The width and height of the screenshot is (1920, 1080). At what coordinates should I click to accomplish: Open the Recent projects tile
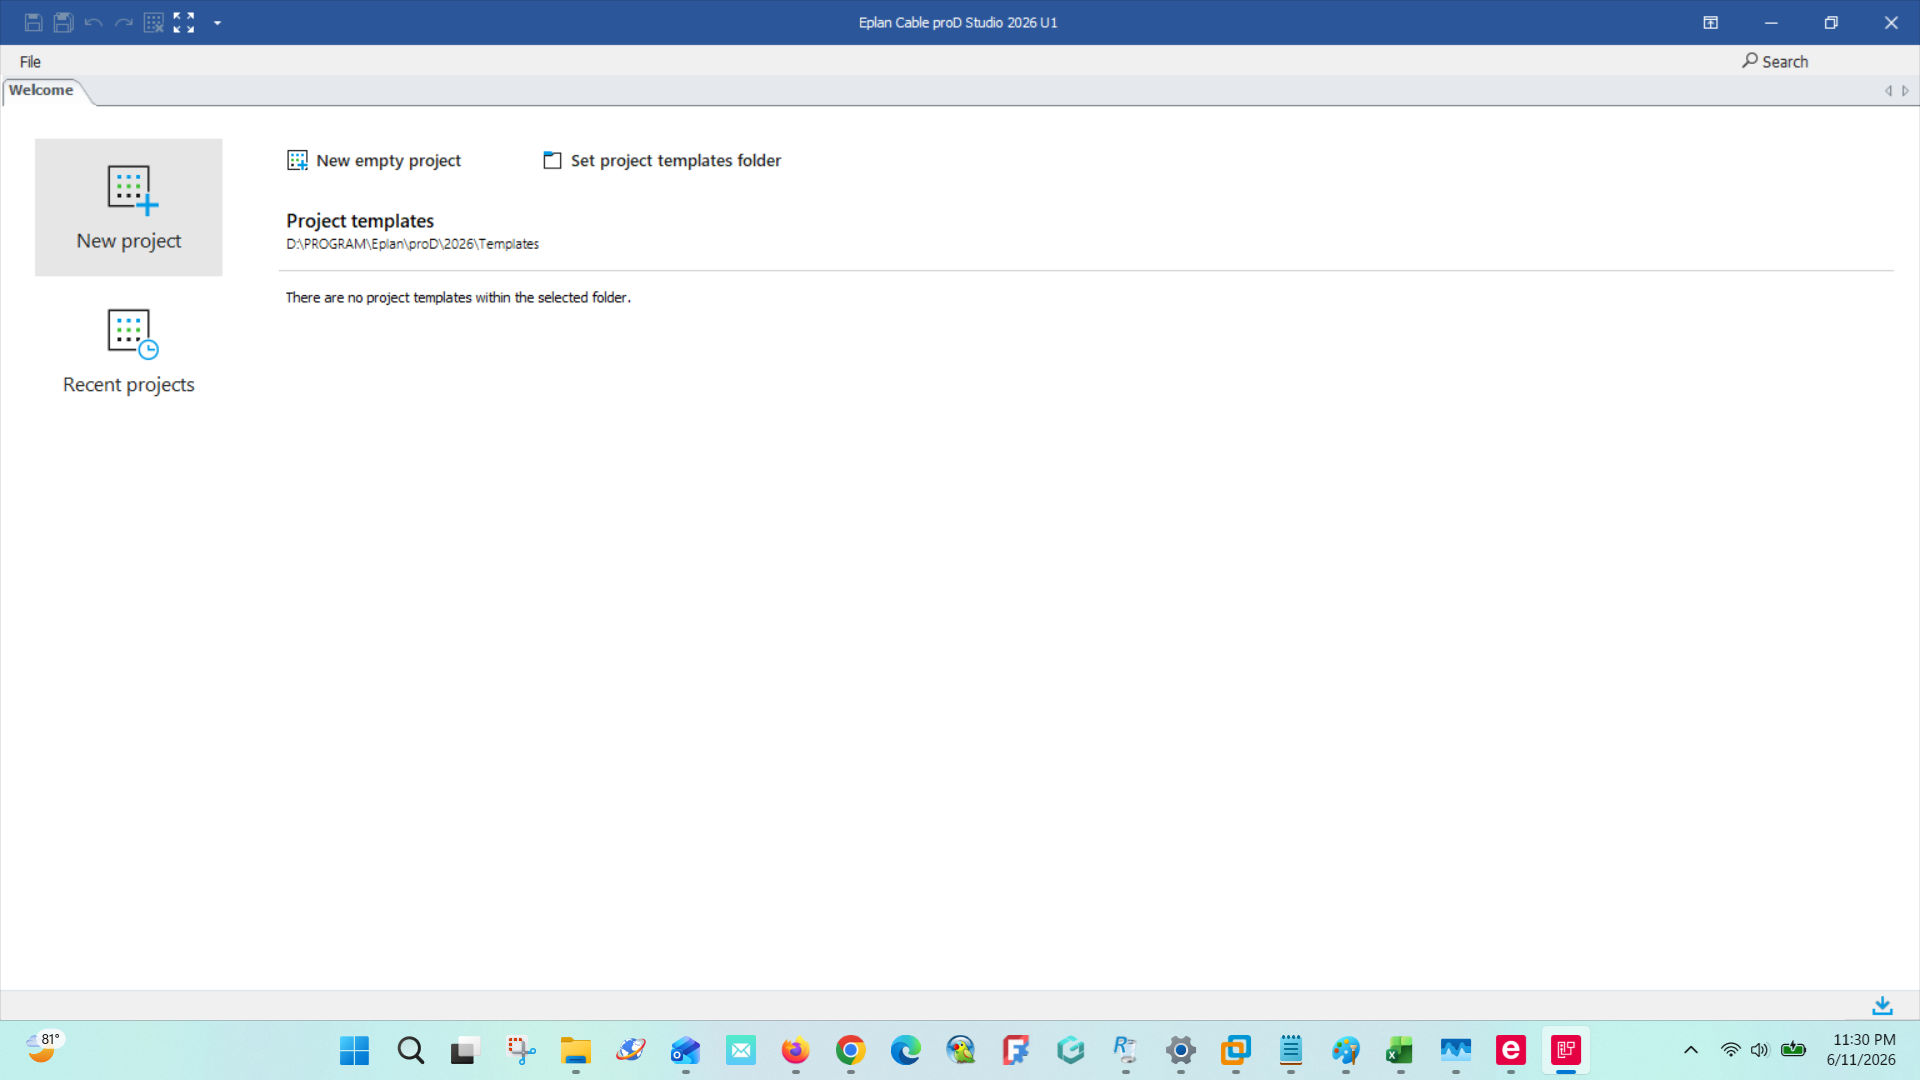128,351
